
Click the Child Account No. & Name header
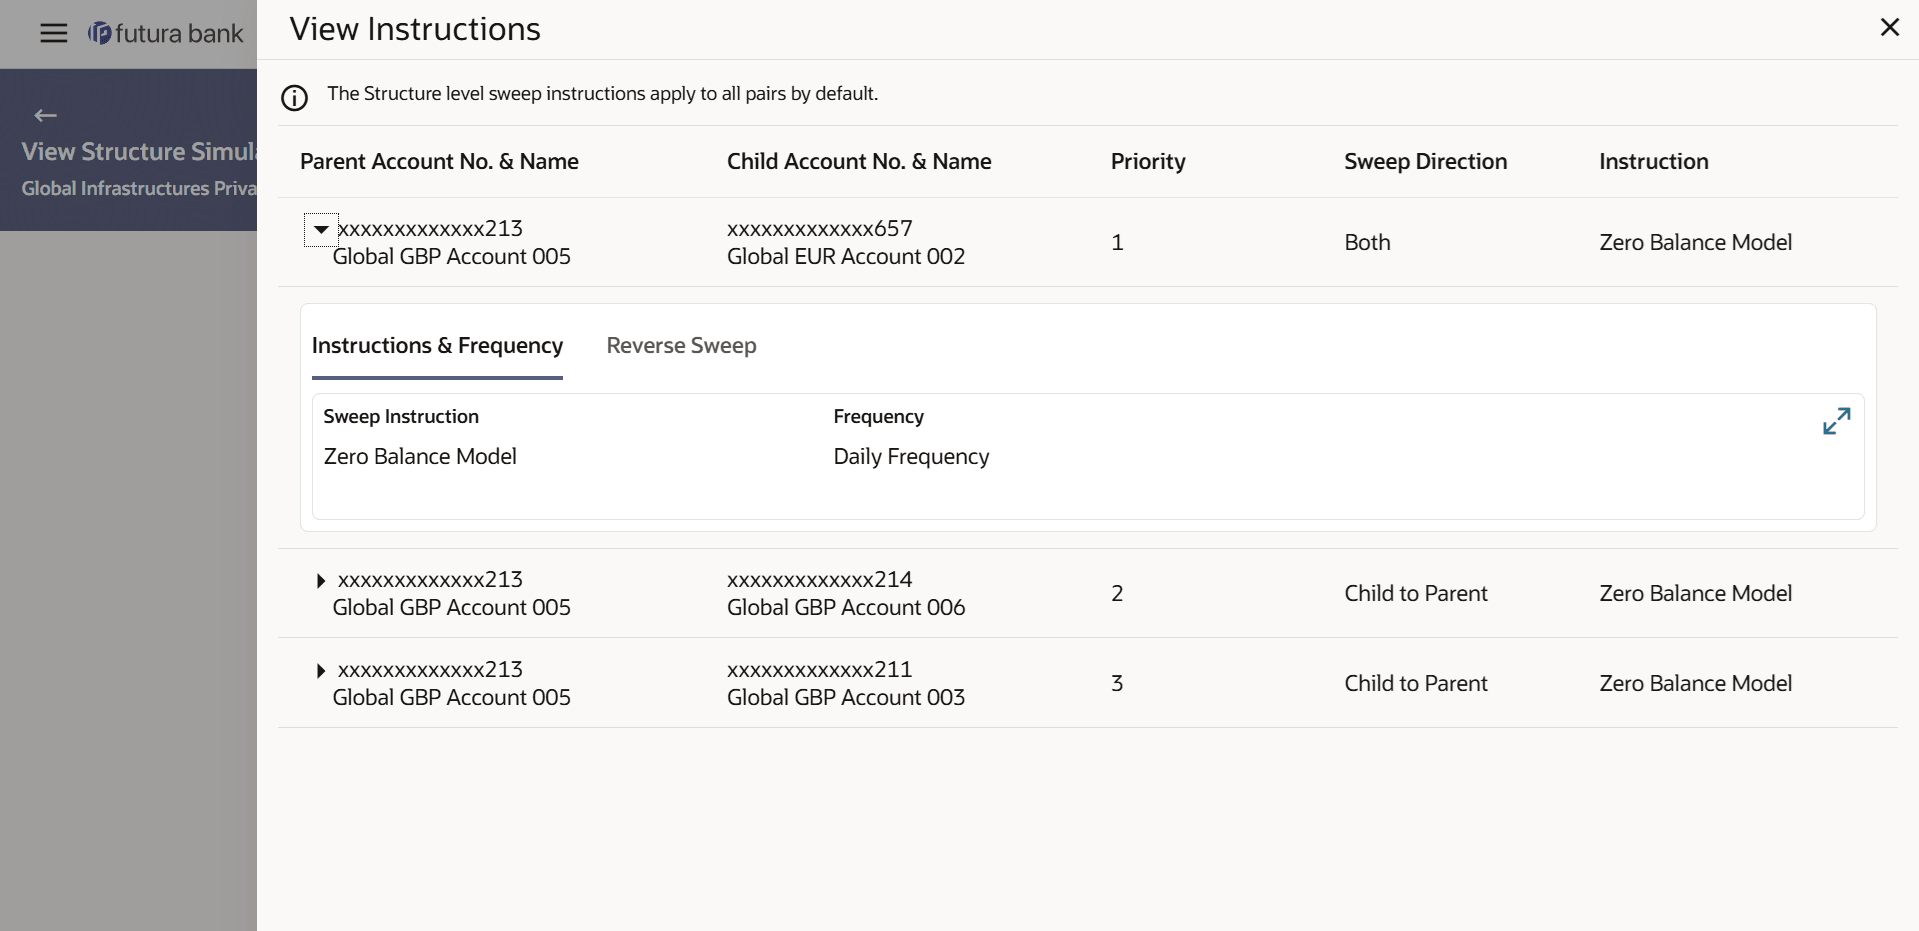click(x=859, y=162)
